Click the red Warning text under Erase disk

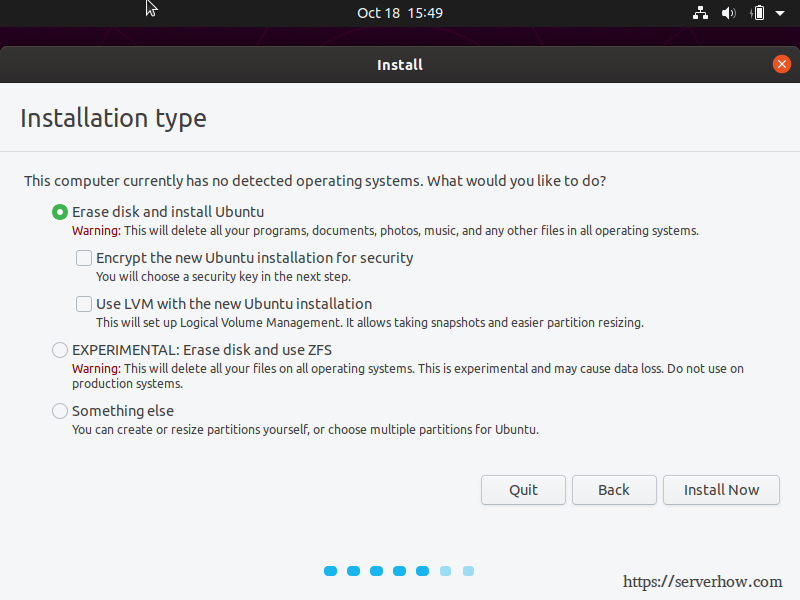pyautogui.click(x=96, y=231)
